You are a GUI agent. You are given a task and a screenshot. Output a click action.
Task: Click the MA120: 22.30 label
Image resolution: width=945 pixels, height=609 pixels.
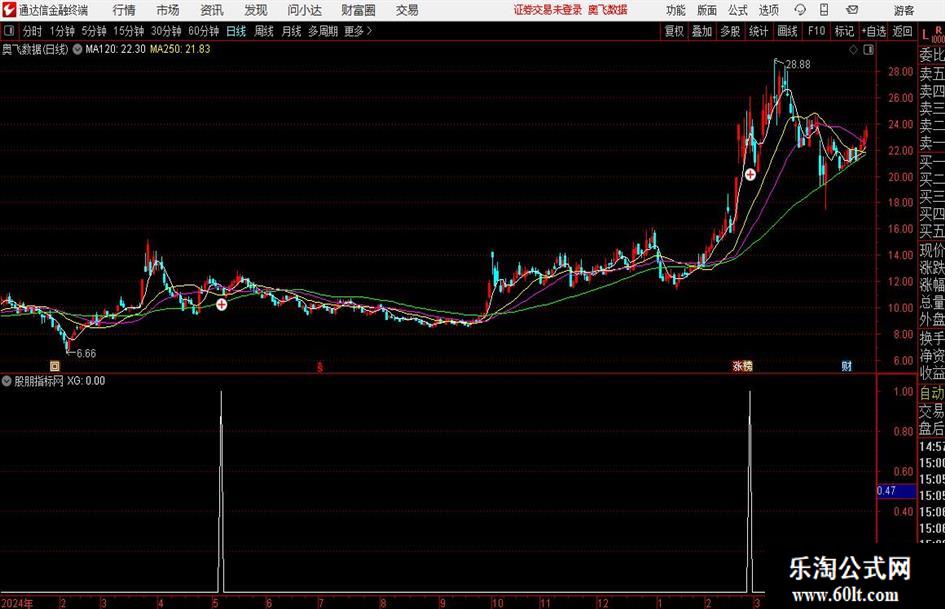pyautogui.click(x=115, y=49)
